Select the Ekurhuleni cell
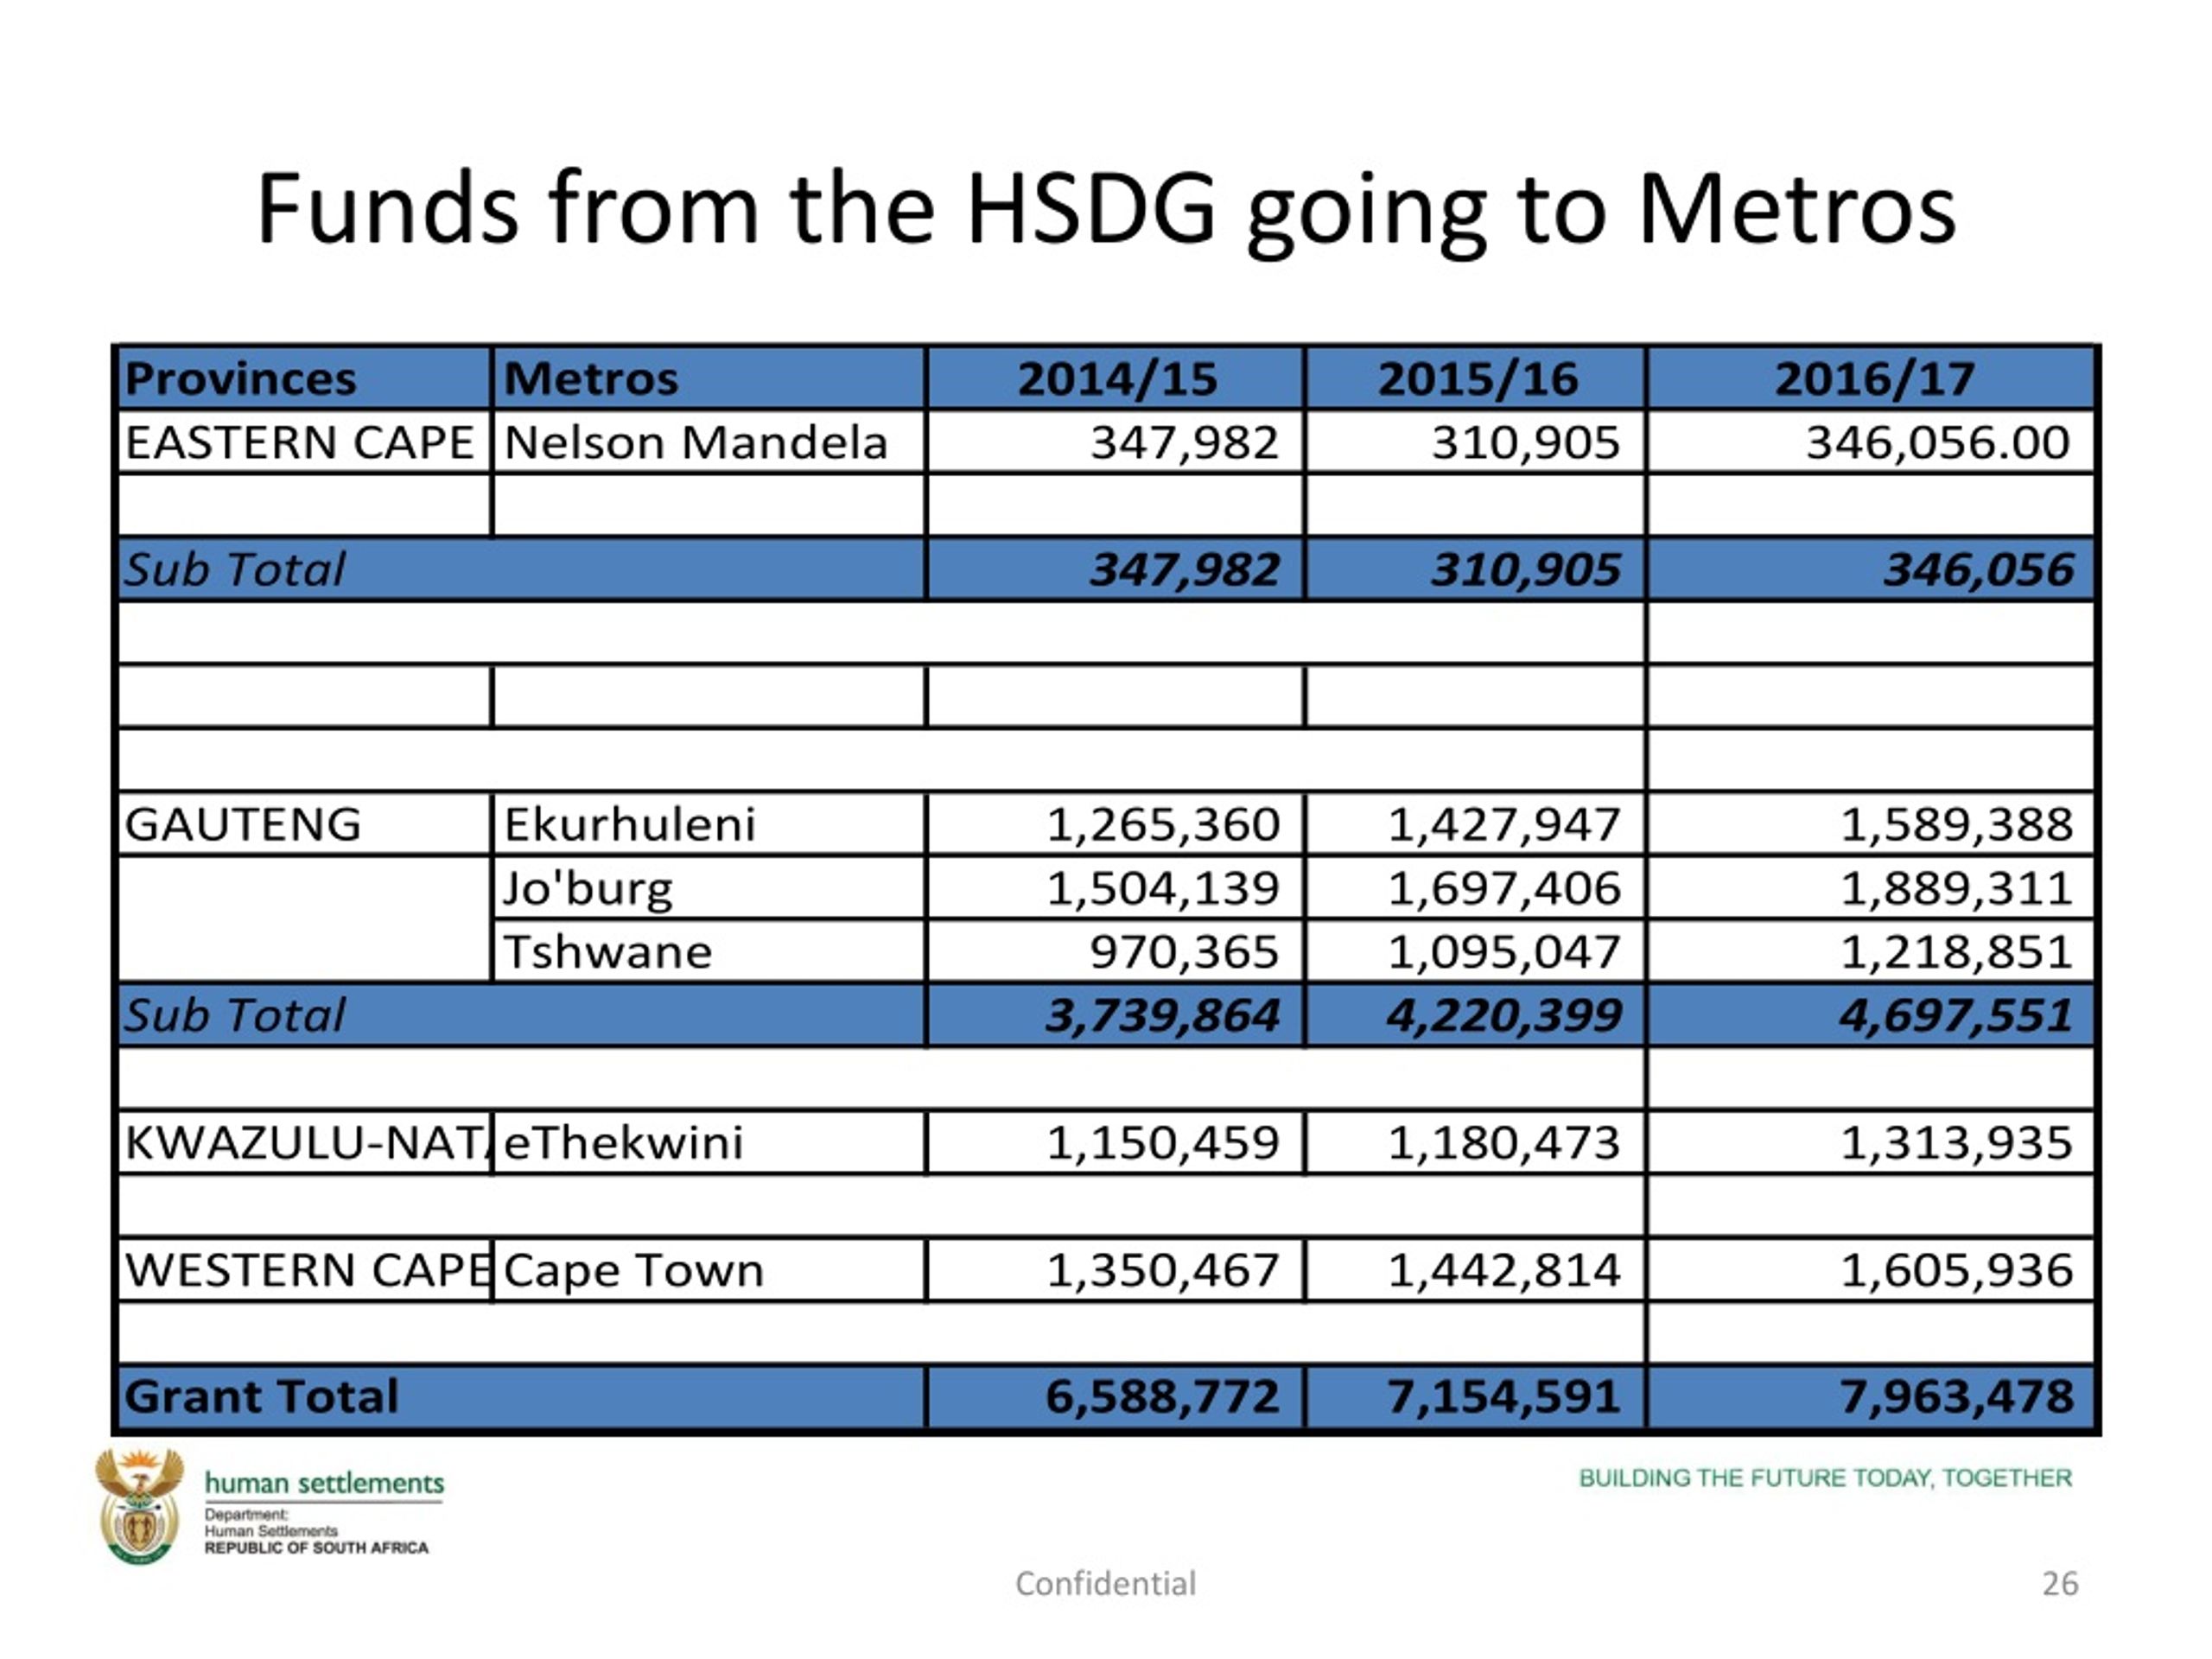Viewport: 2212px width, 1659px height. [x=709, y=824]
